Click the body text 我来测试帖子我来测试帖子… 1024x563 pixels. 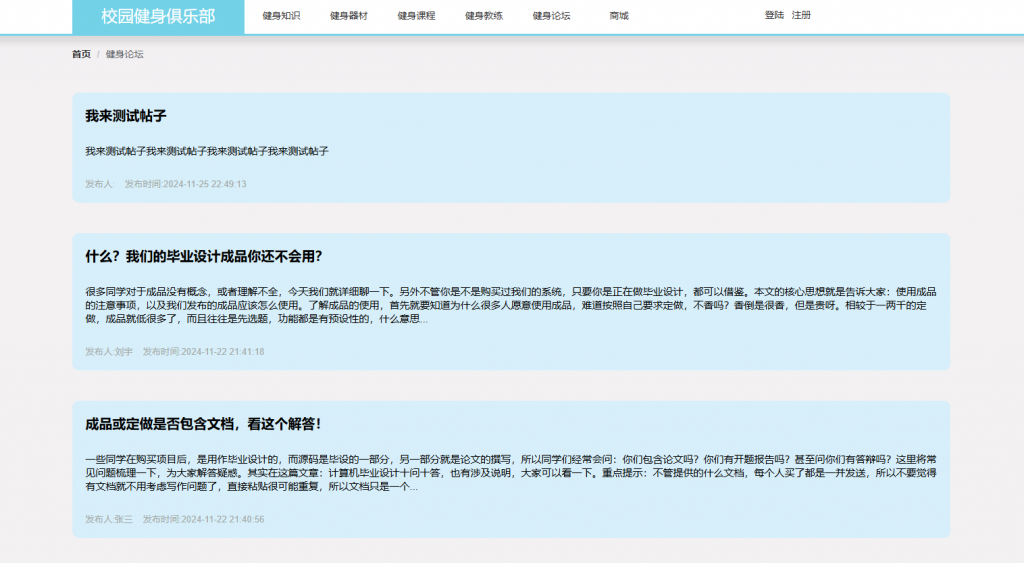coord(207,152)
